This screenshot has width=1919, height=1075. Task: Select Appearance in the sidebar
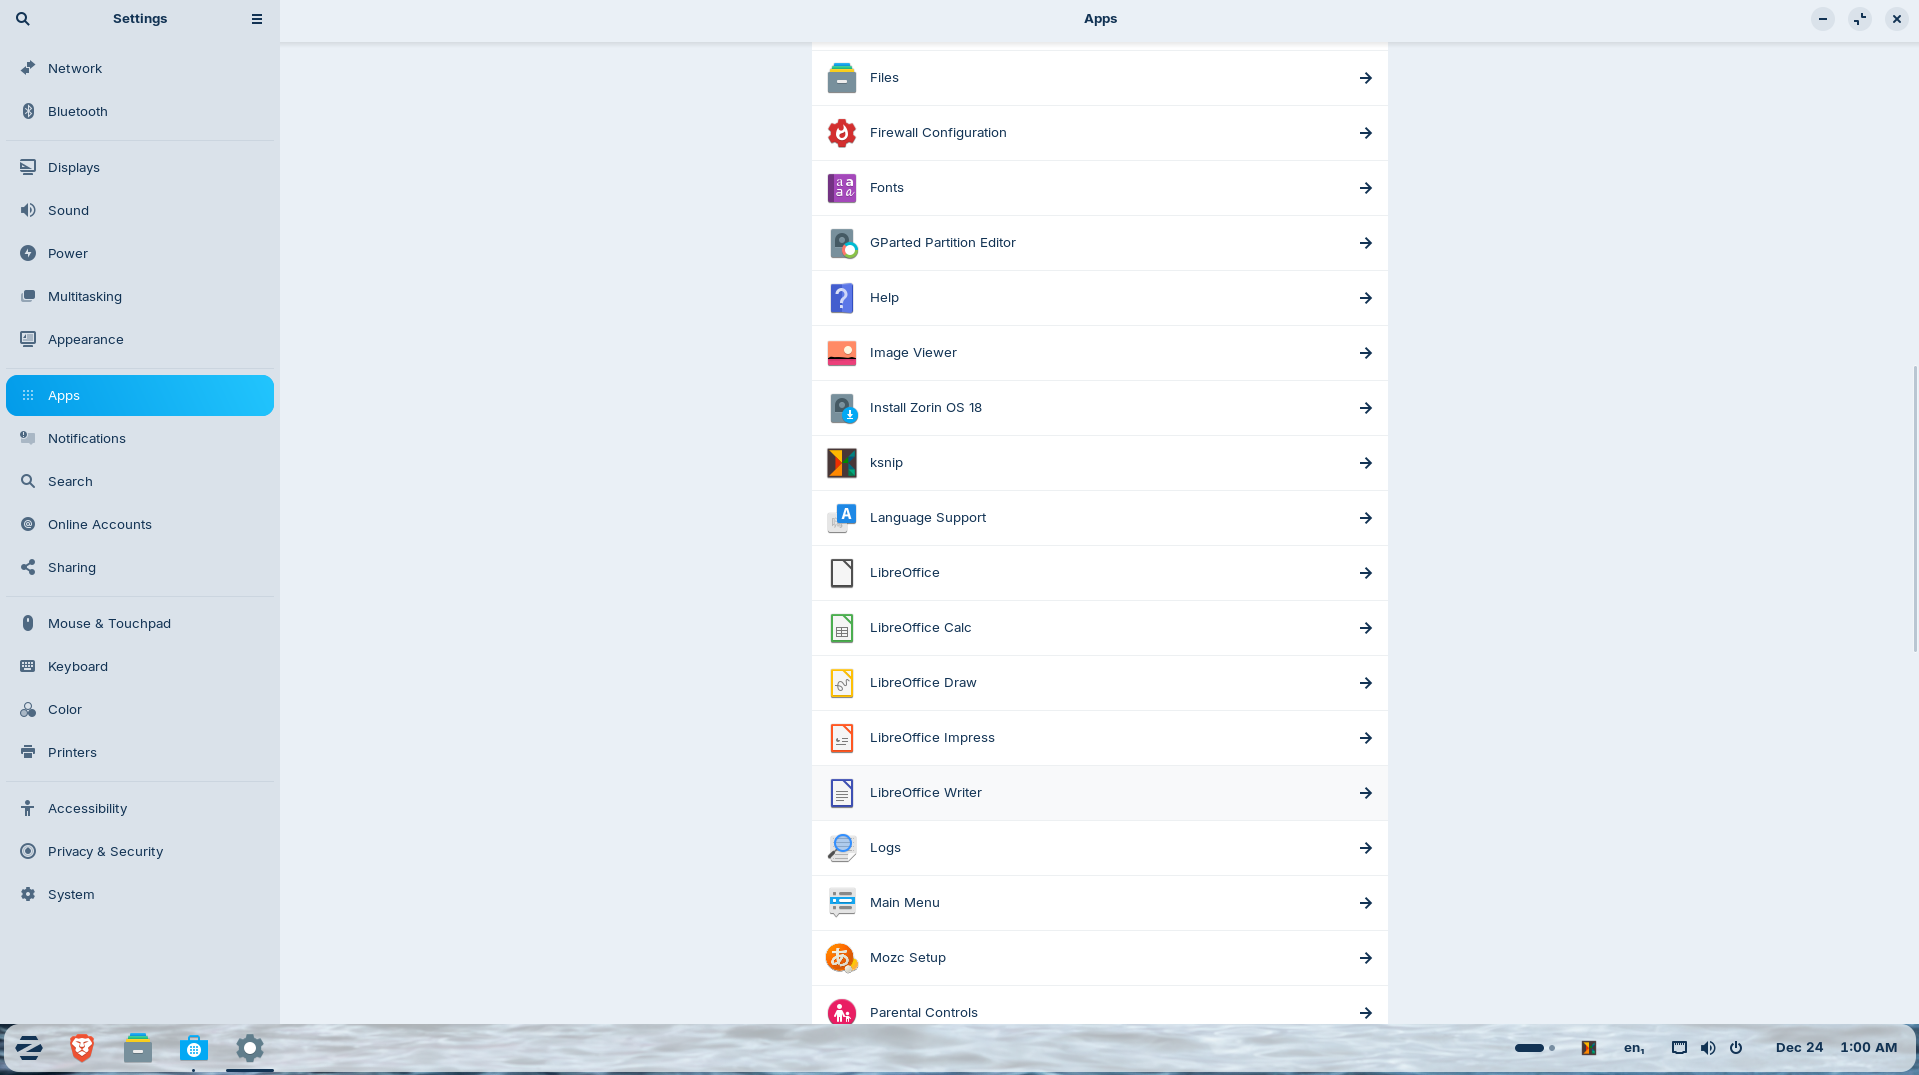click(x=86, y=339)
